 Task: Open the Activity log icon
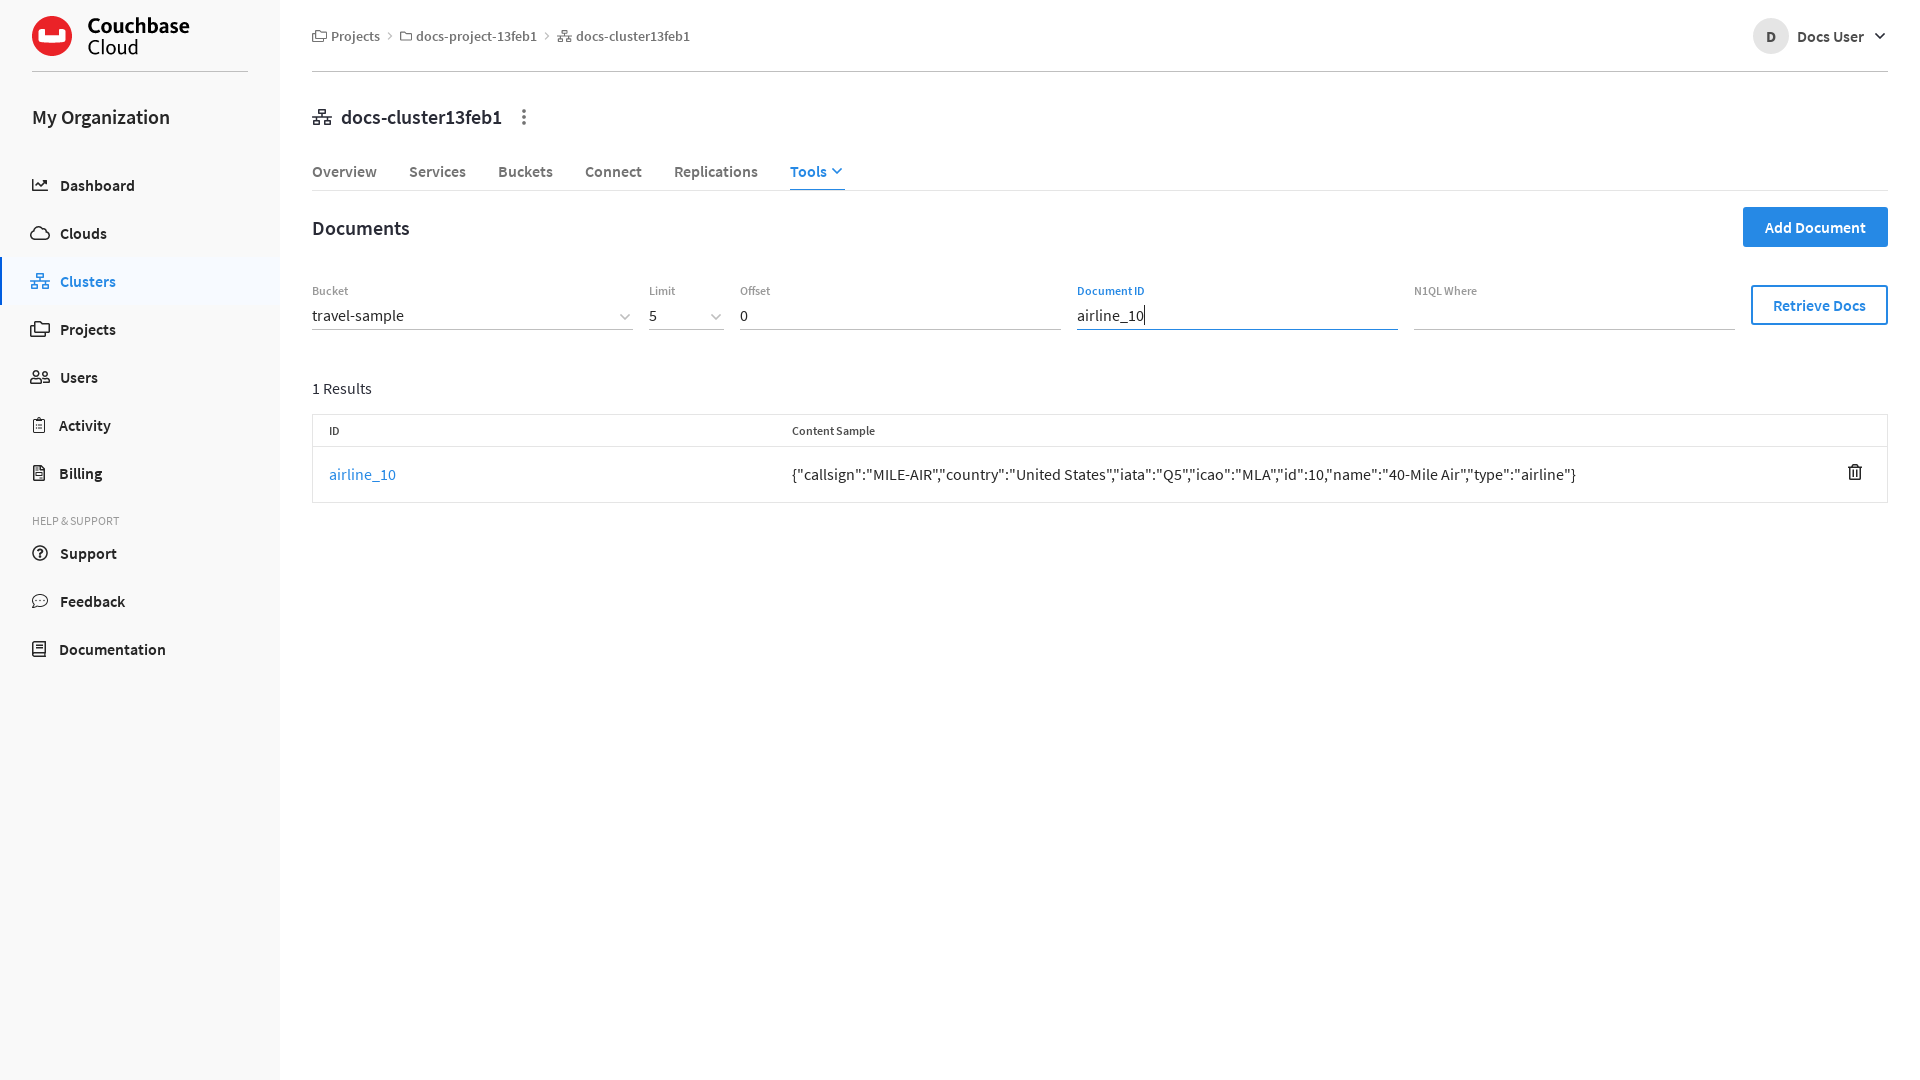point(40,425)
